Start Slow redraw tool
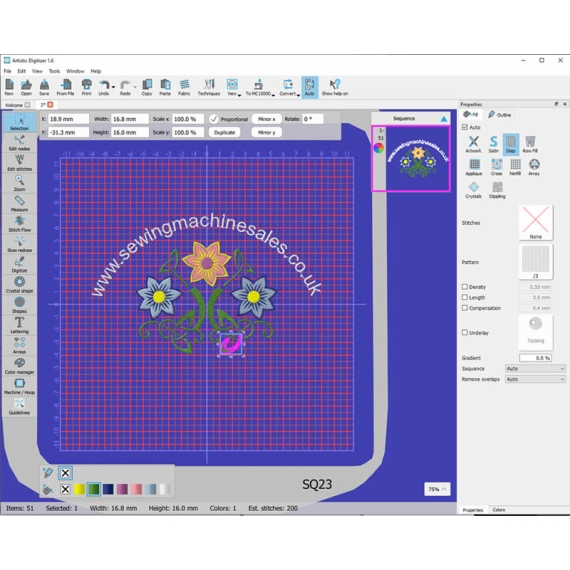 [19, 244]
